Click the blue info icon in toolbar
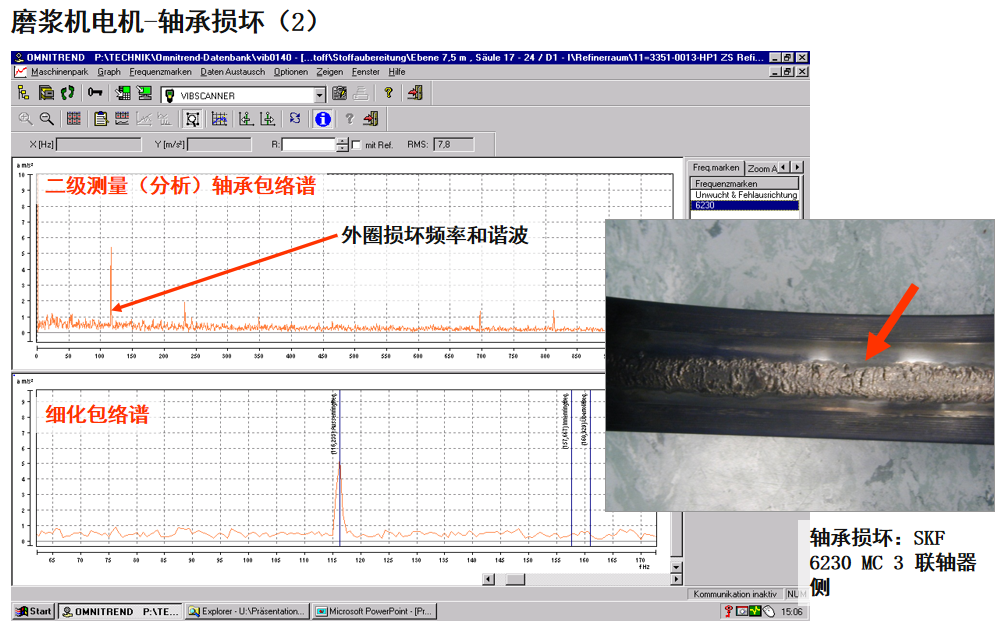The height and width of the screenshot is (627, 1003). tap(323, 119)
